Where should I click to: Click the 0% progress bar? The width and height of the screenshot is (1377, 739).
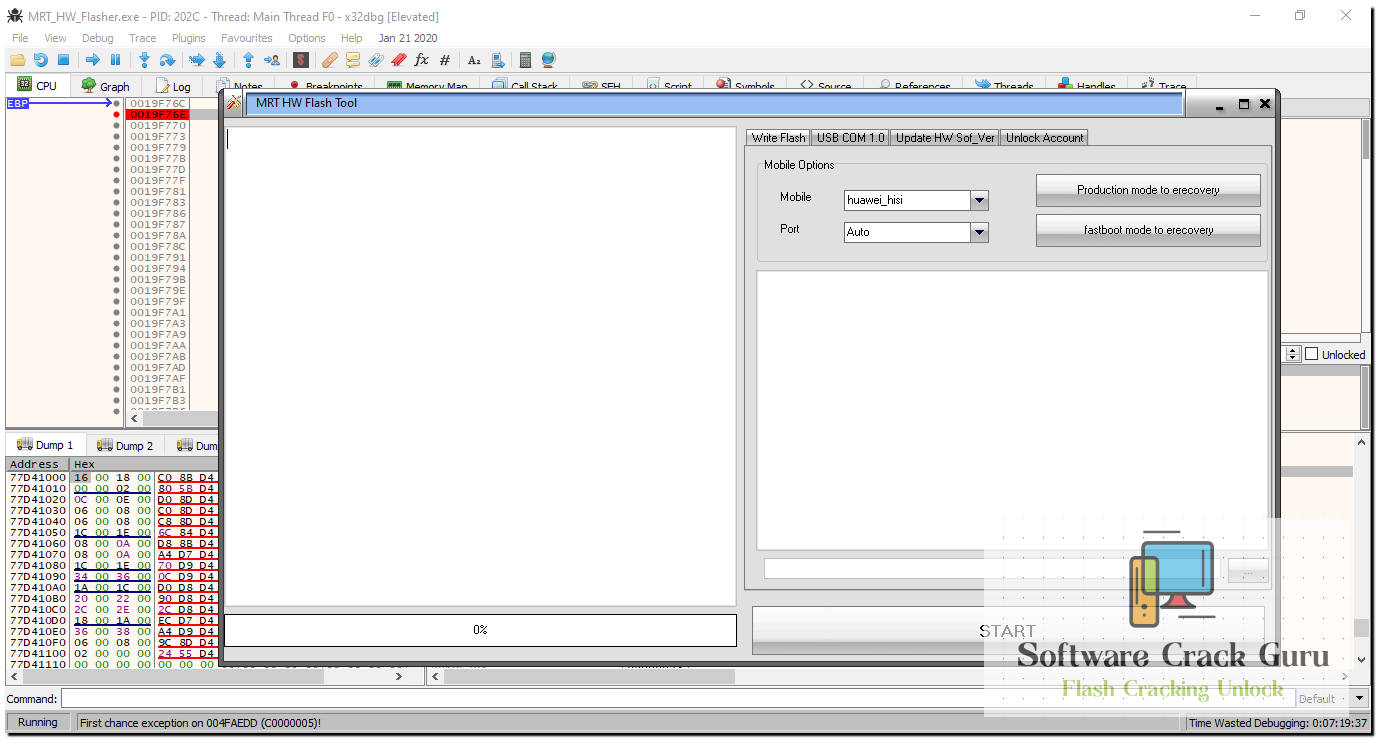(480, 630)
